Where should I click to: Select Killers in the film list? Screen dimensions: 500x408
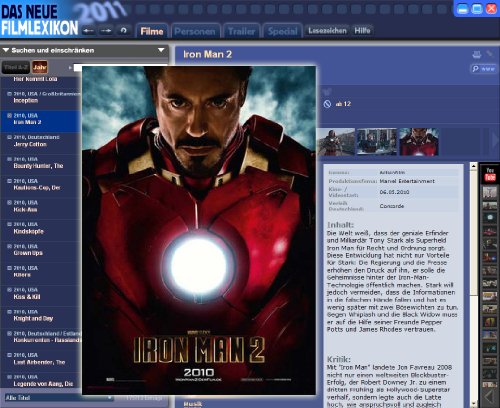(41, 272)
